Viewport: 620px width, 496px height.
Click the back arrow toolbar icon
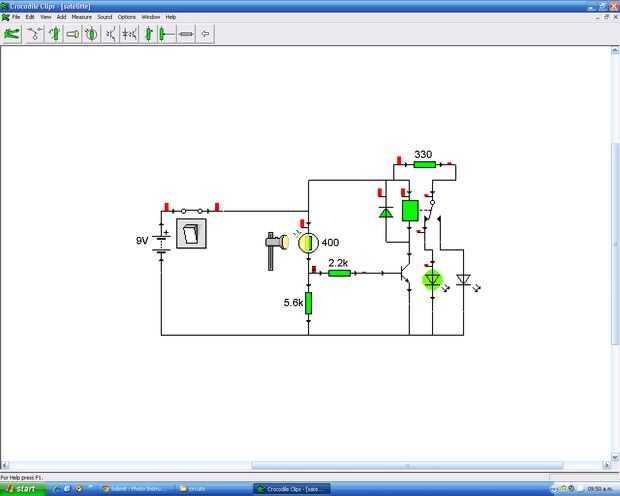tap(205, 34)
